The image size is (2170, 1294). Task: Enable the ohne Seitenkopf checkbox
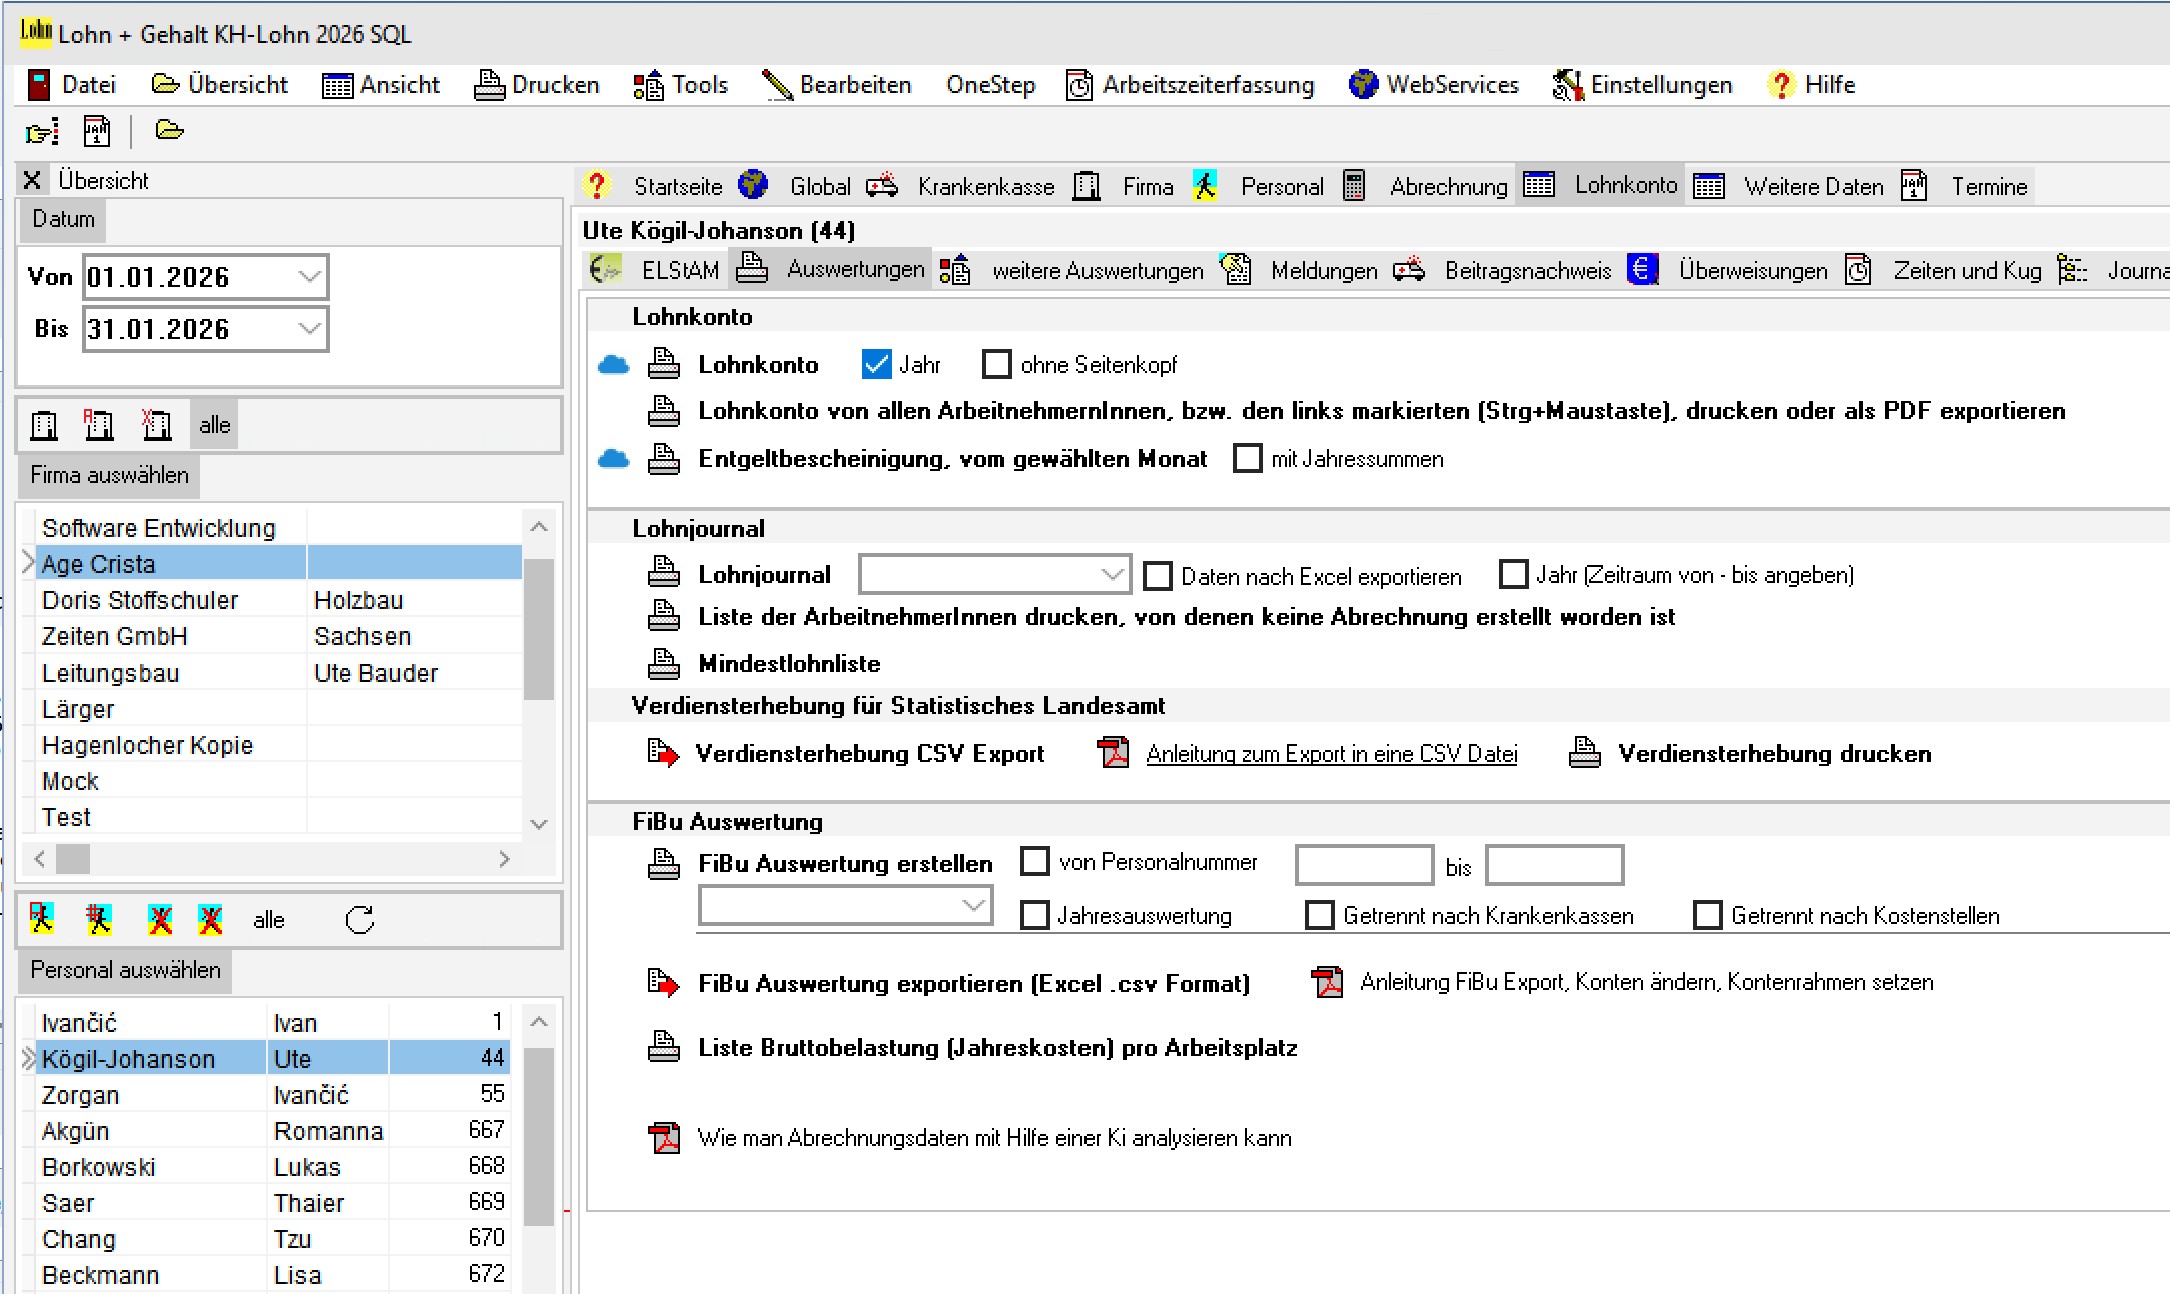[x=996, y=364]
